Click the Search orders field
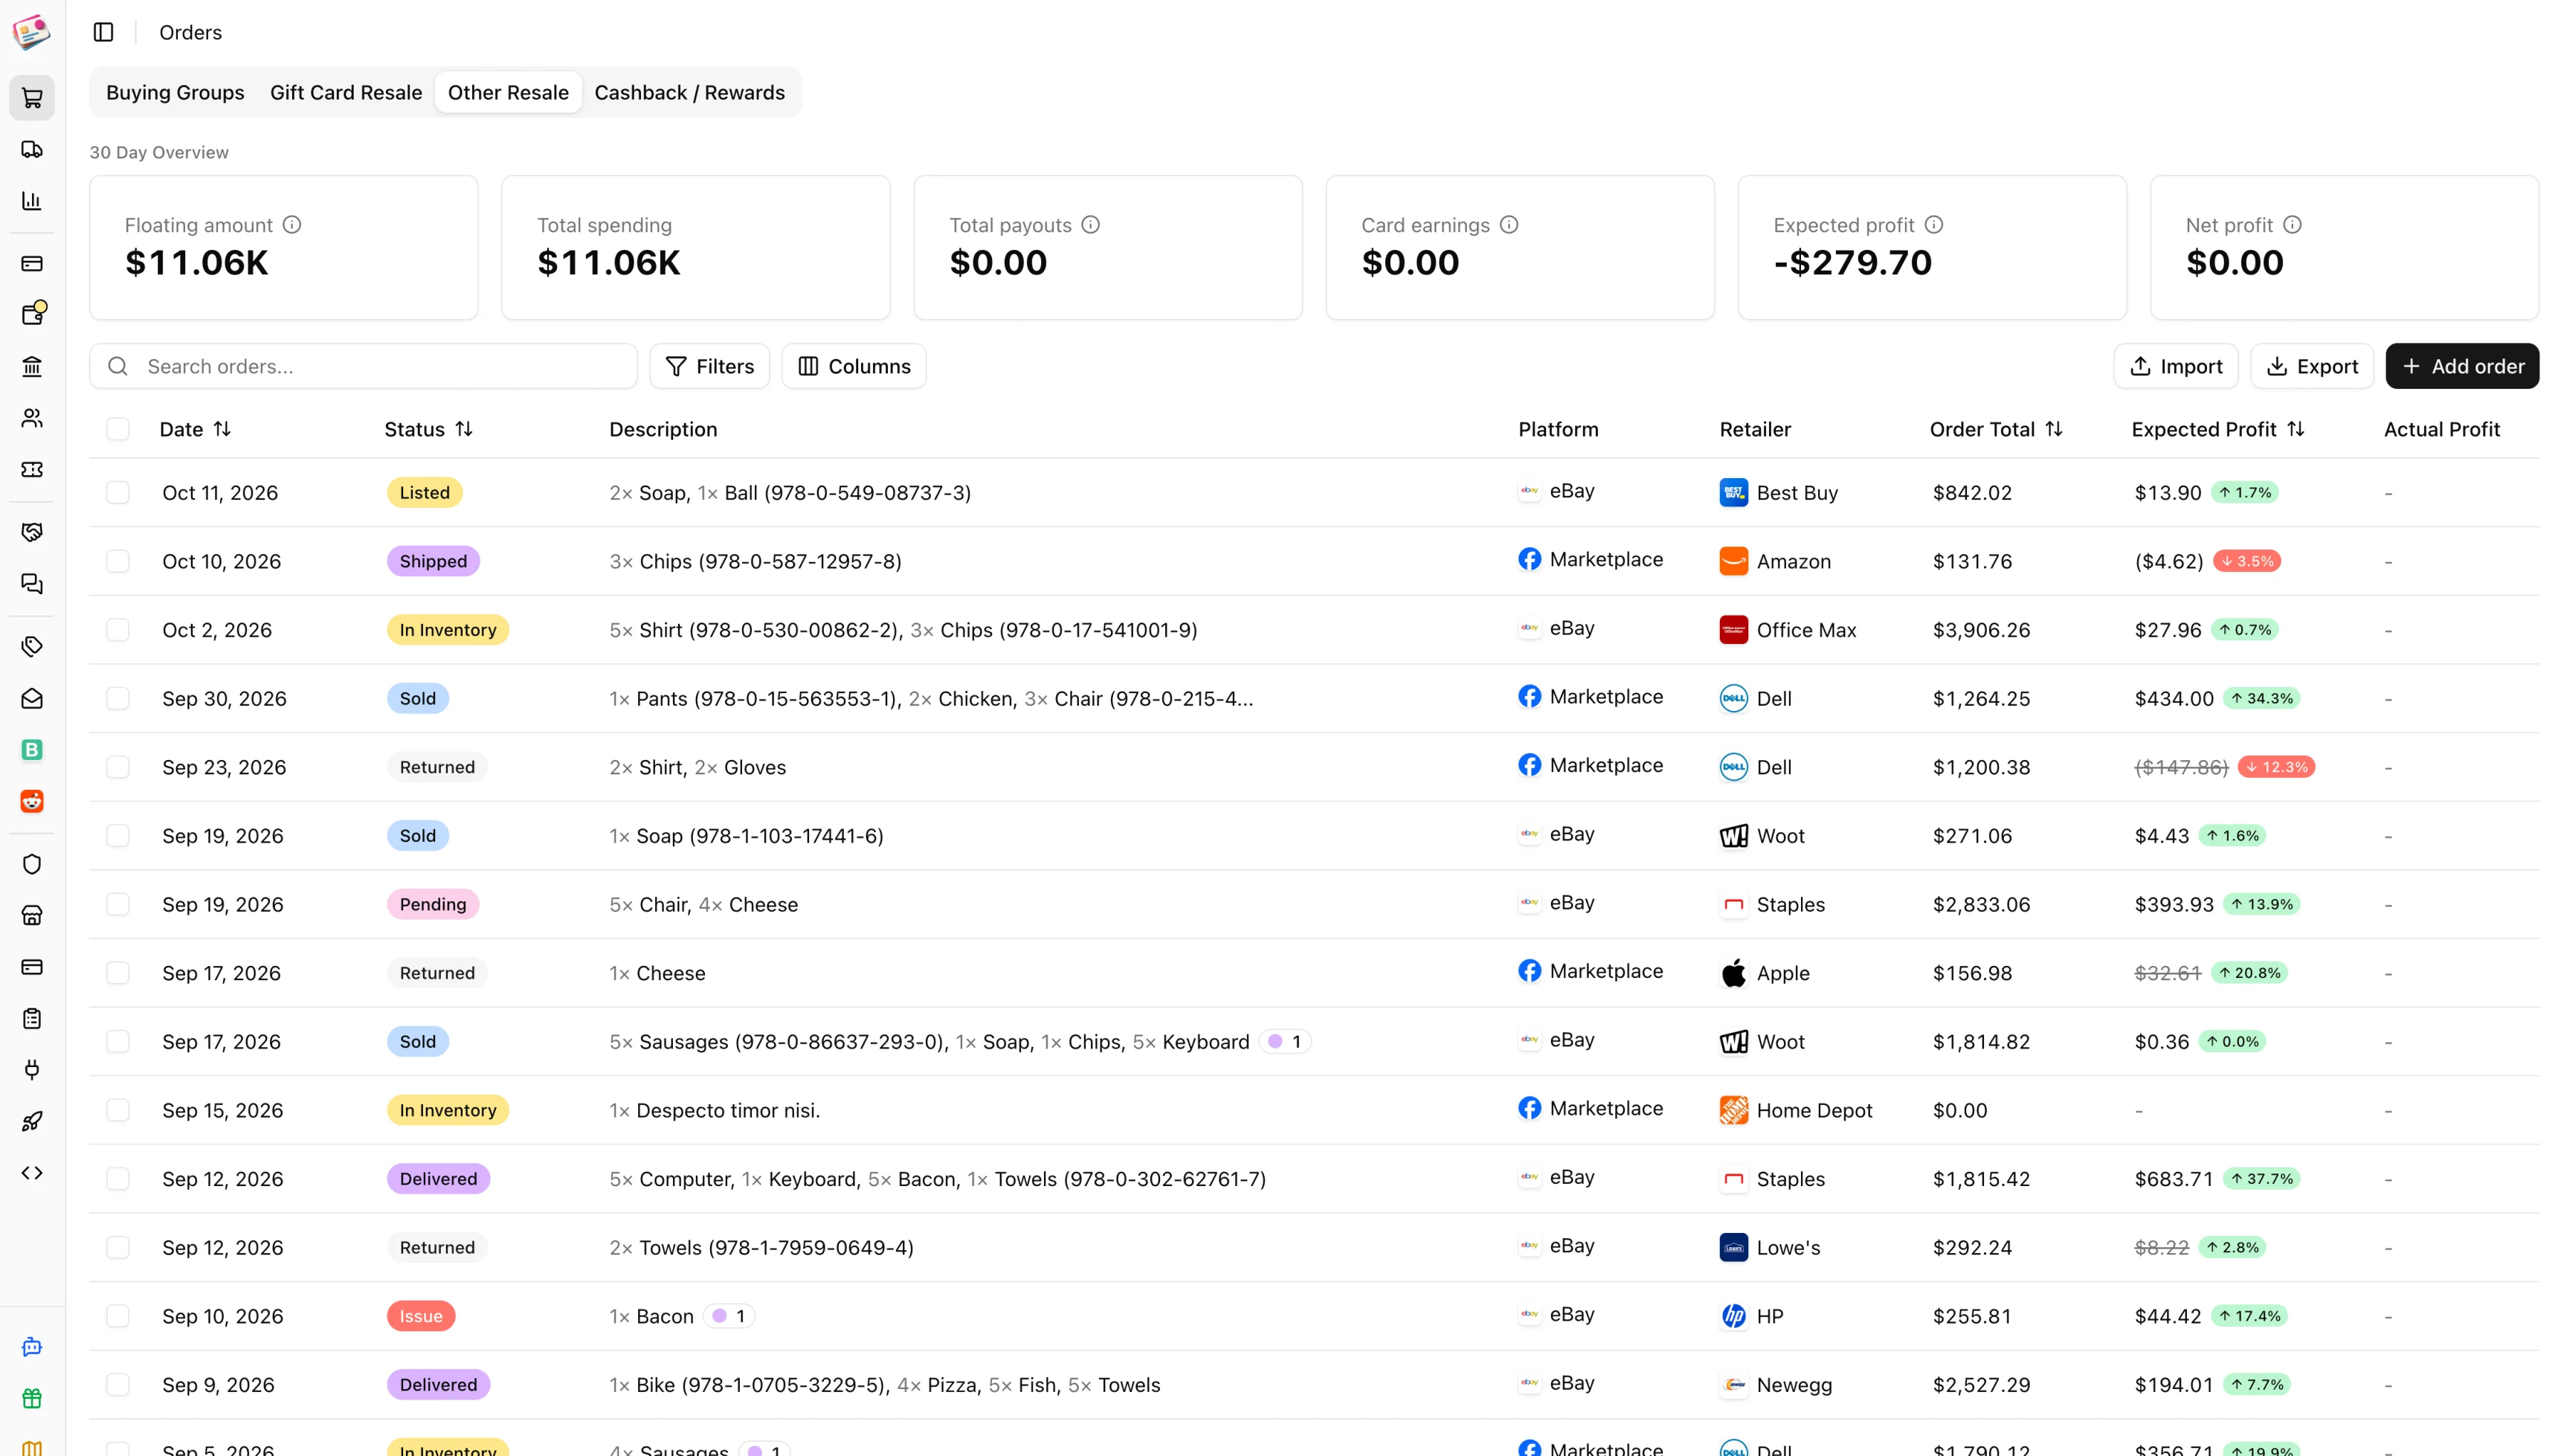 click(363, 366)
